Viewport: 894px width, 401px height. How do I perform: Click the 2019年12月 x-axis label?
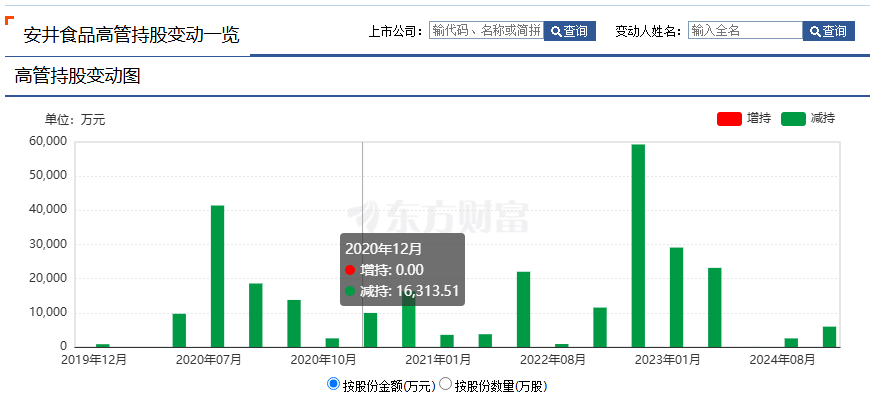tap(94, 361)
